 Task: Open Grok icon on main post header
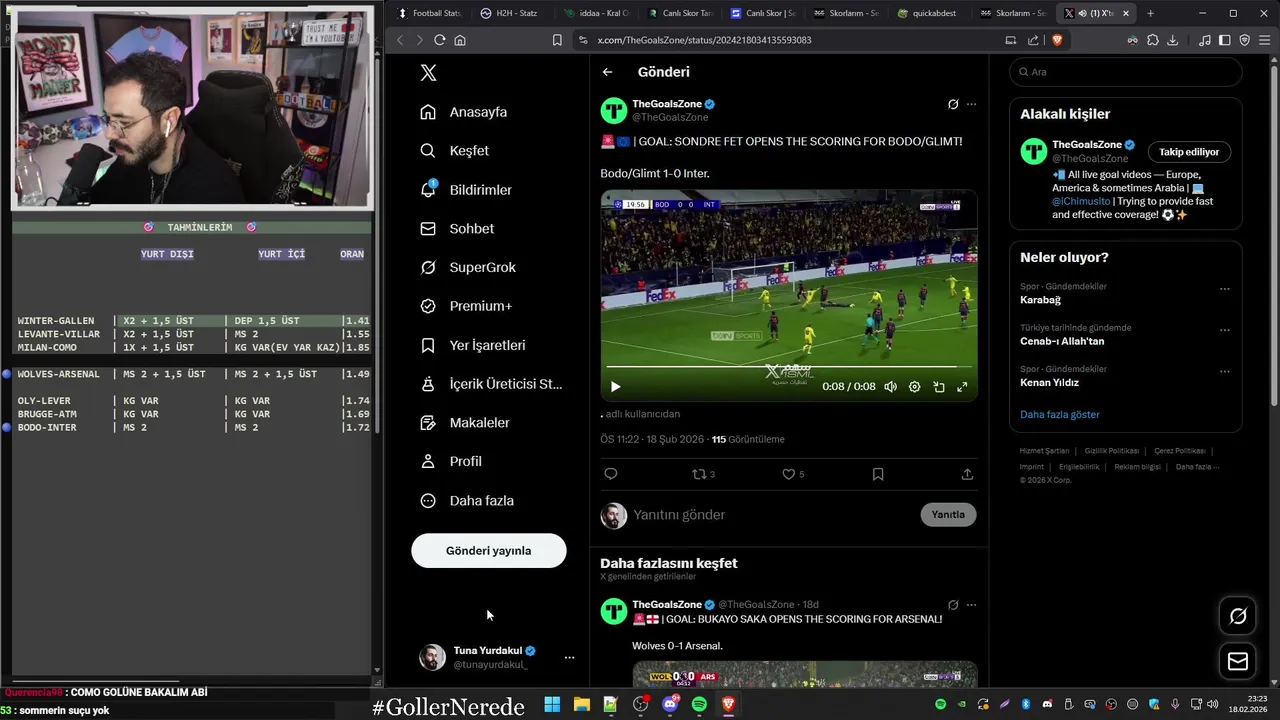click(x=953, y=104)
